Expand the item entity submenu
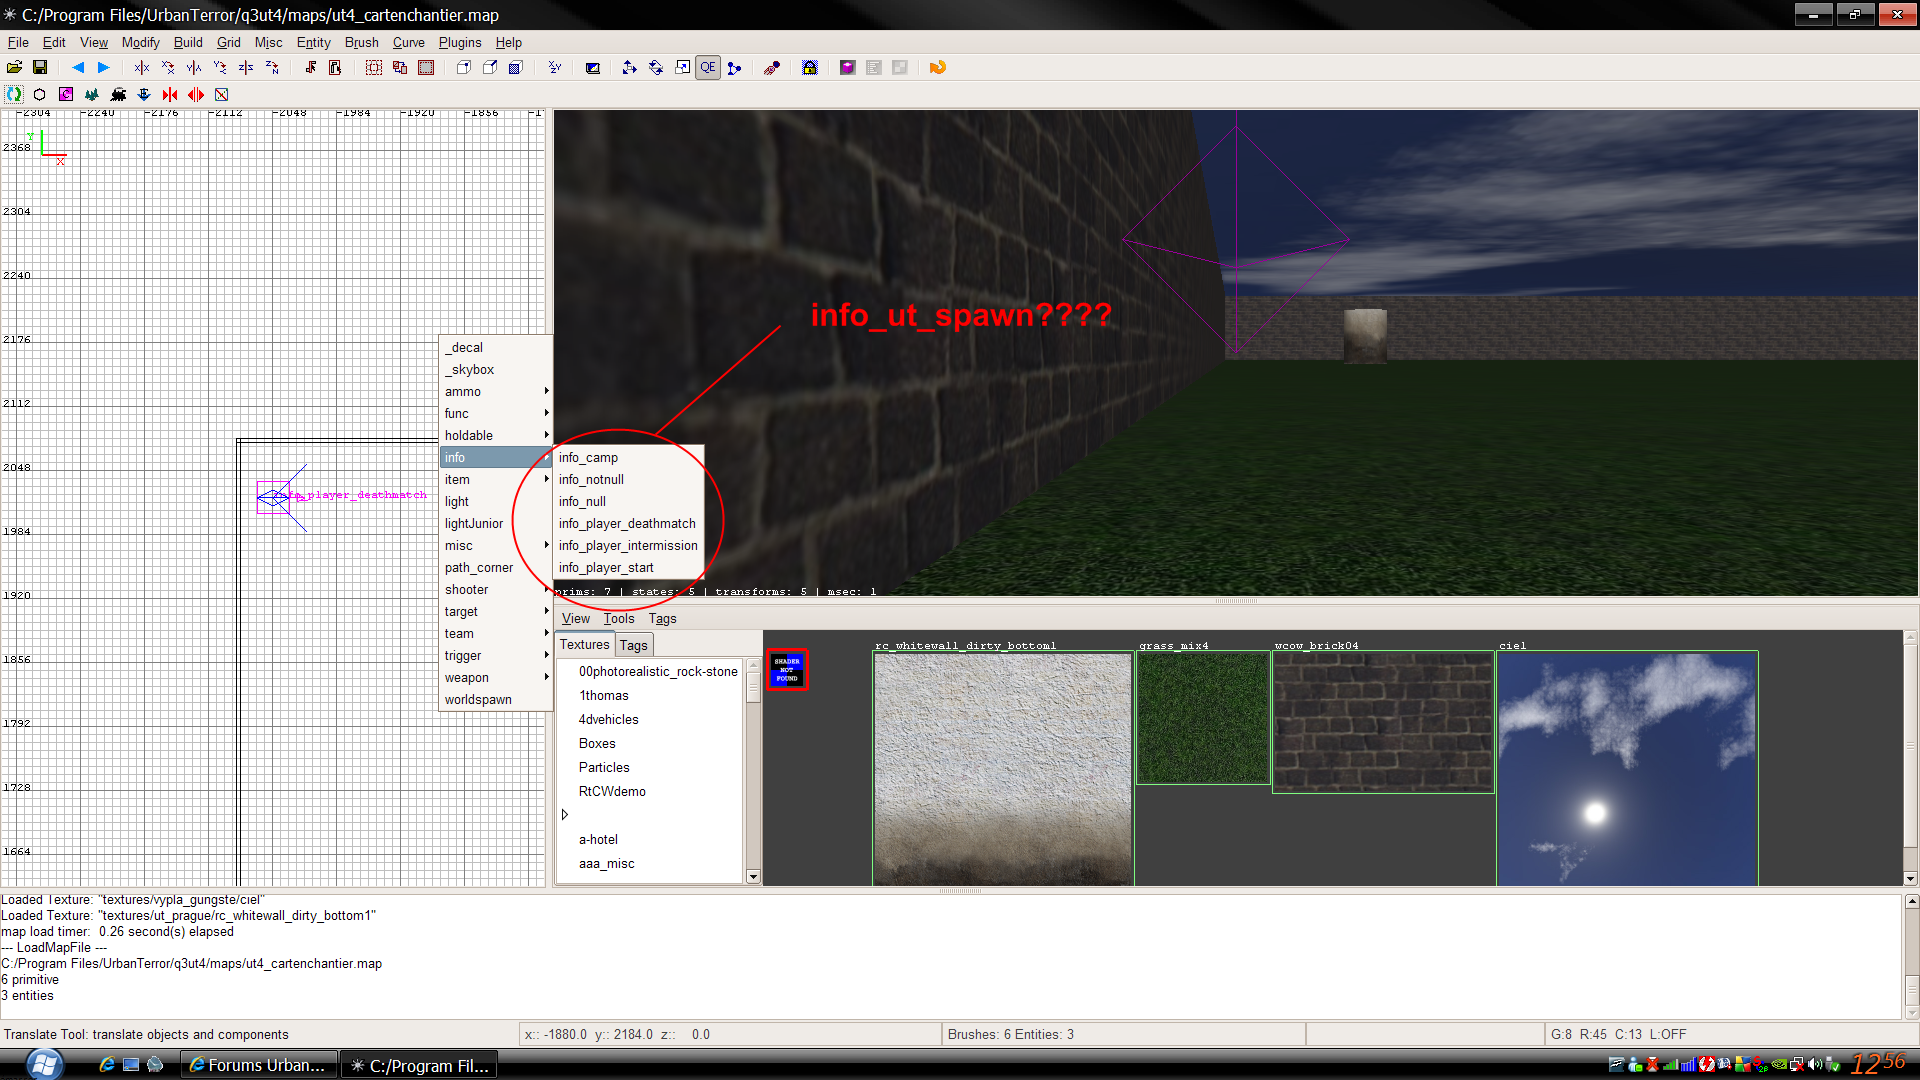 (x=496, y=479)
